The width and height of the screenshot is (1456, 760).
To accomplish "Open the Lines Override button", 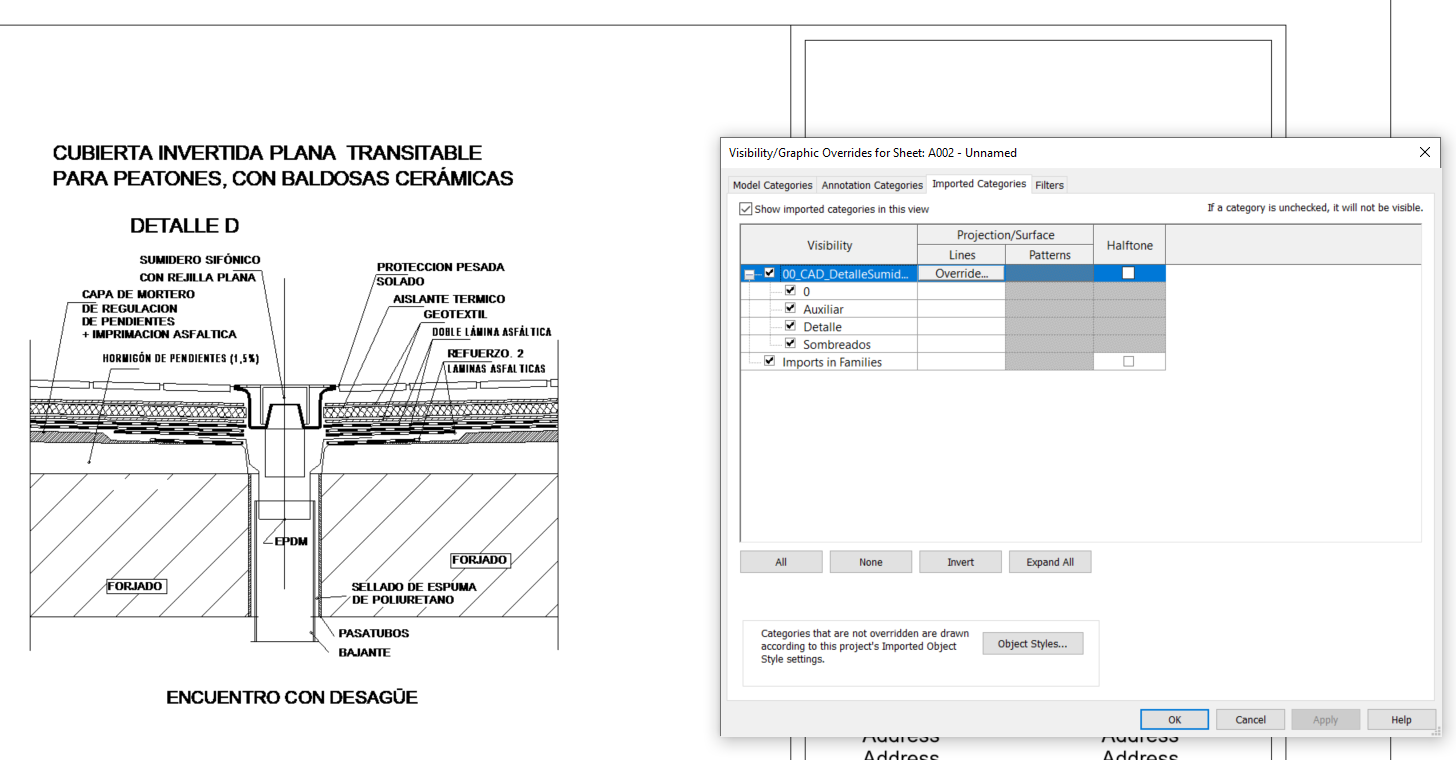I will click(961, 273).
